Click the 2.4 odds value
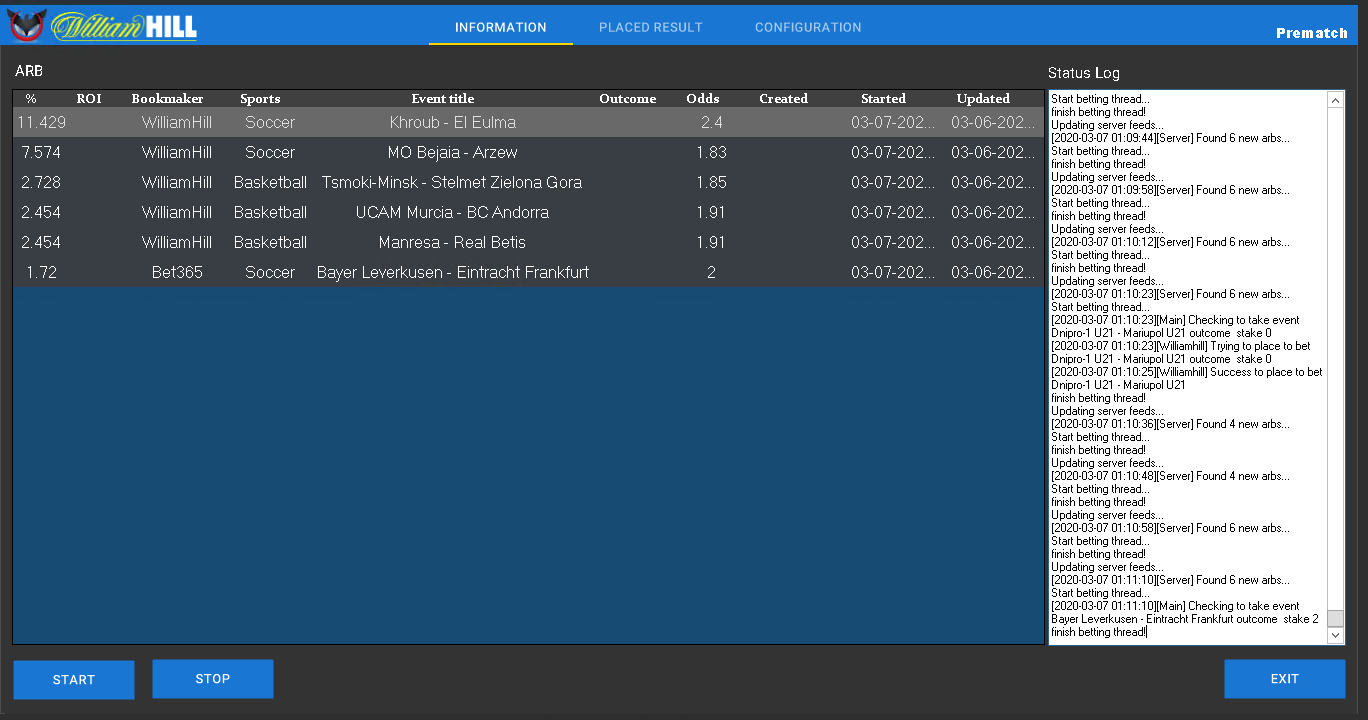The image size is (1368, 720). pyautogui.click(x=711, y=123)
